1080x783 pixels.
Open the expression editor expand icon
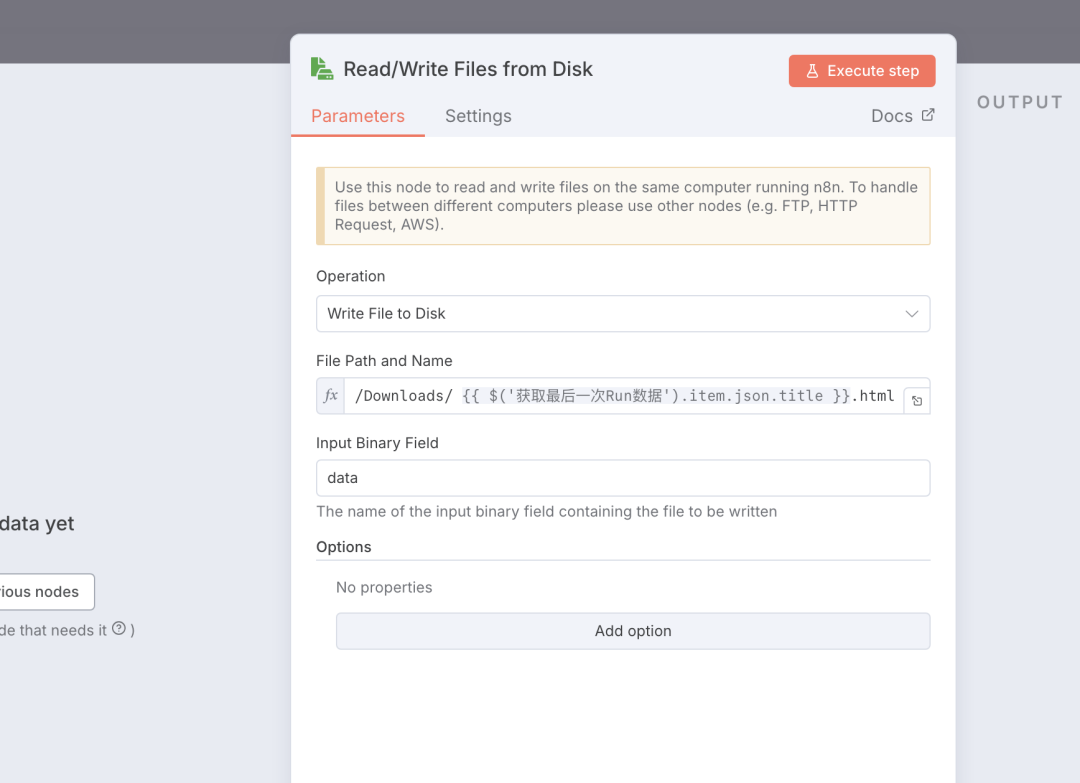[x=917, y=400]
